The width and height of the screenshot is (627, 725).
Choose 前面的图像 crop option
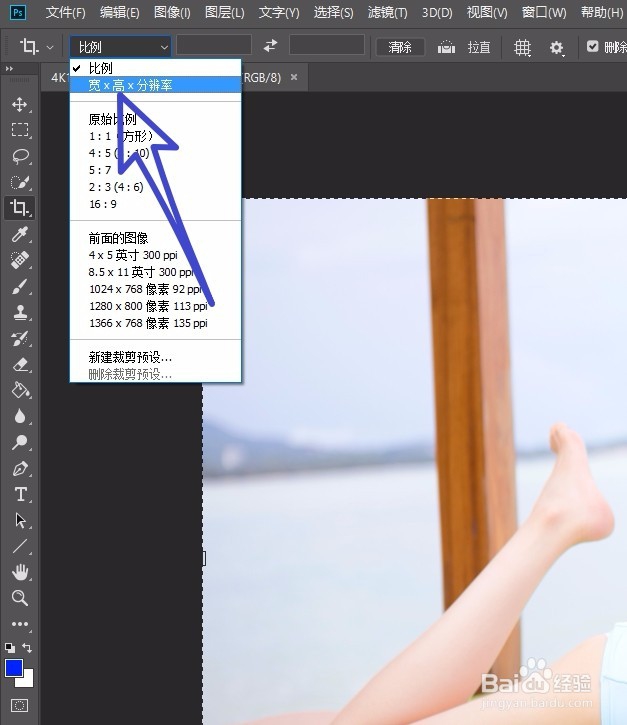coord(155,238)
